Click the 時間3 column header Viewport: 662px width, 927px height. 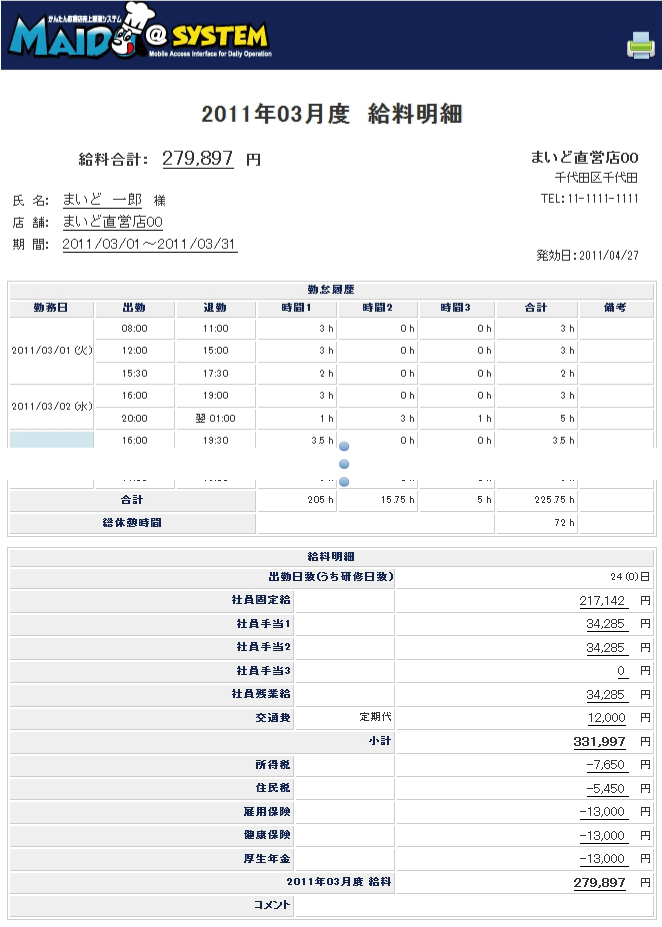(456, 308)
